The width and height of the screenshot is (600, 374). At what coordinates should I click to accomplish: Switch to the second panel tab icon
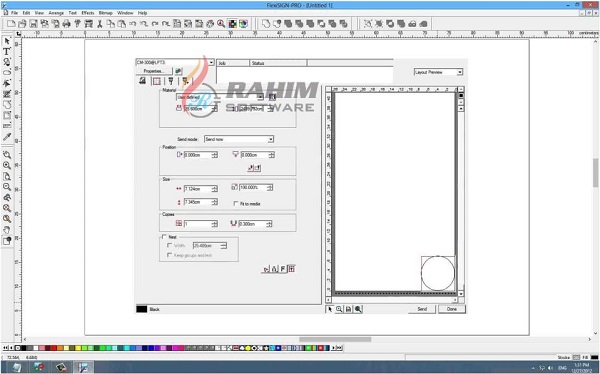click(x=157, y=81)
